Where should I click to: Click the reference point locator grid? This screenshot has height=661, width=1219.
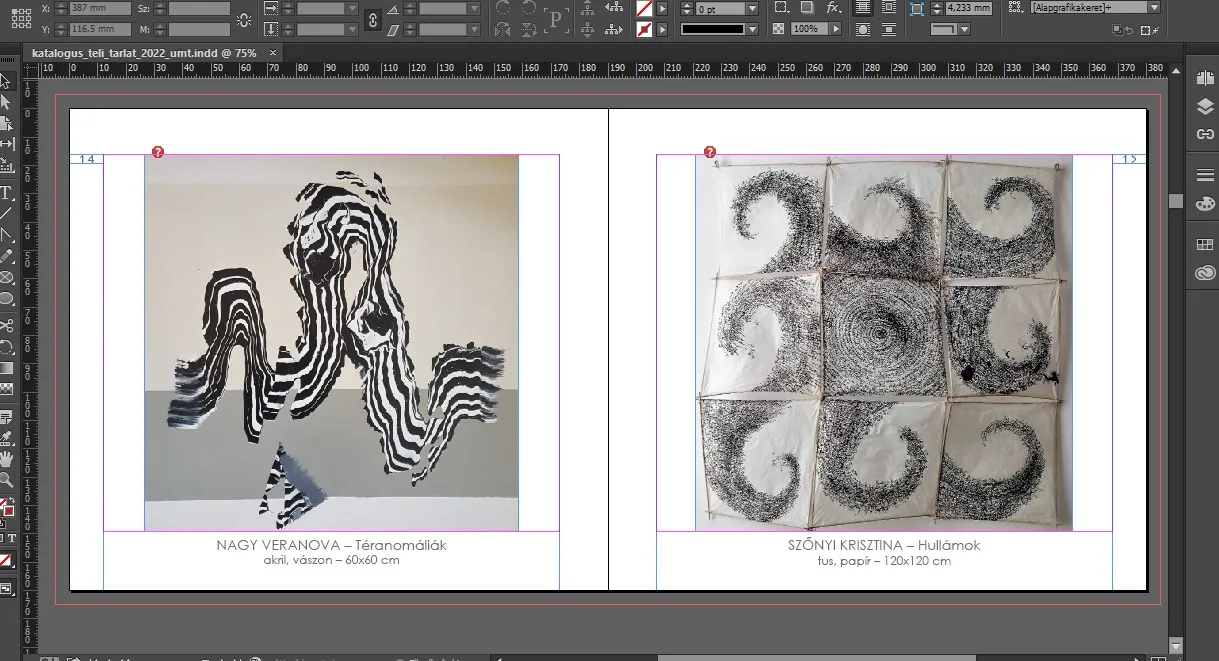click(x=19, y=18)
